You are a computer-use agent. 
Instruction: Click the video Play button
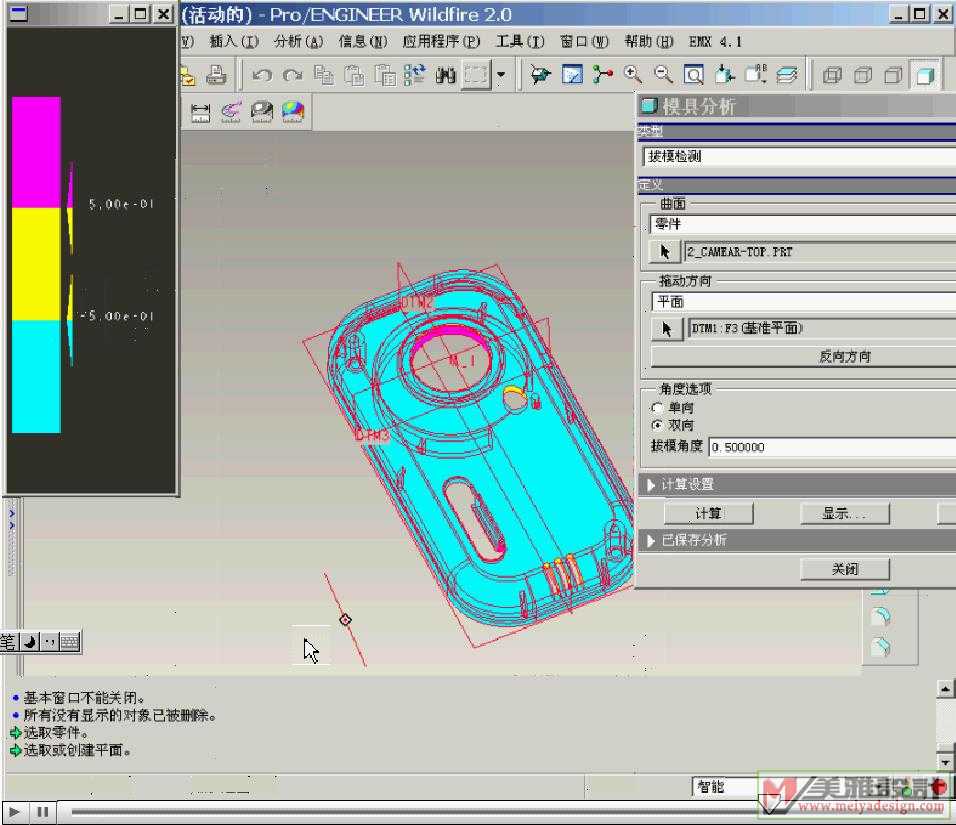point(15,812)
